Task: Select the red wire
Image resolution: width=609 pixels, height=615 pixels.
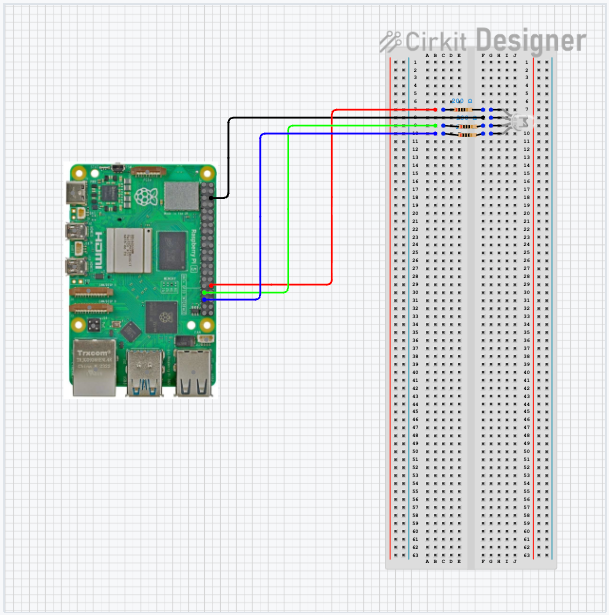Action: coord(332,196)
